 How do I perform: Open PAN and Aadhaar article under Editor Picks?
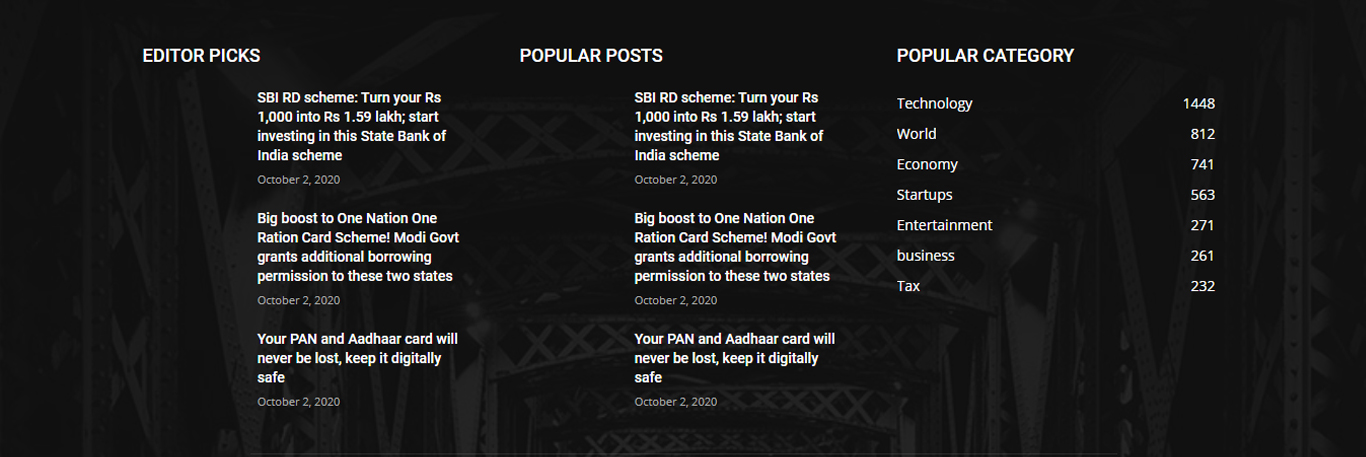[x=357, y=358]
